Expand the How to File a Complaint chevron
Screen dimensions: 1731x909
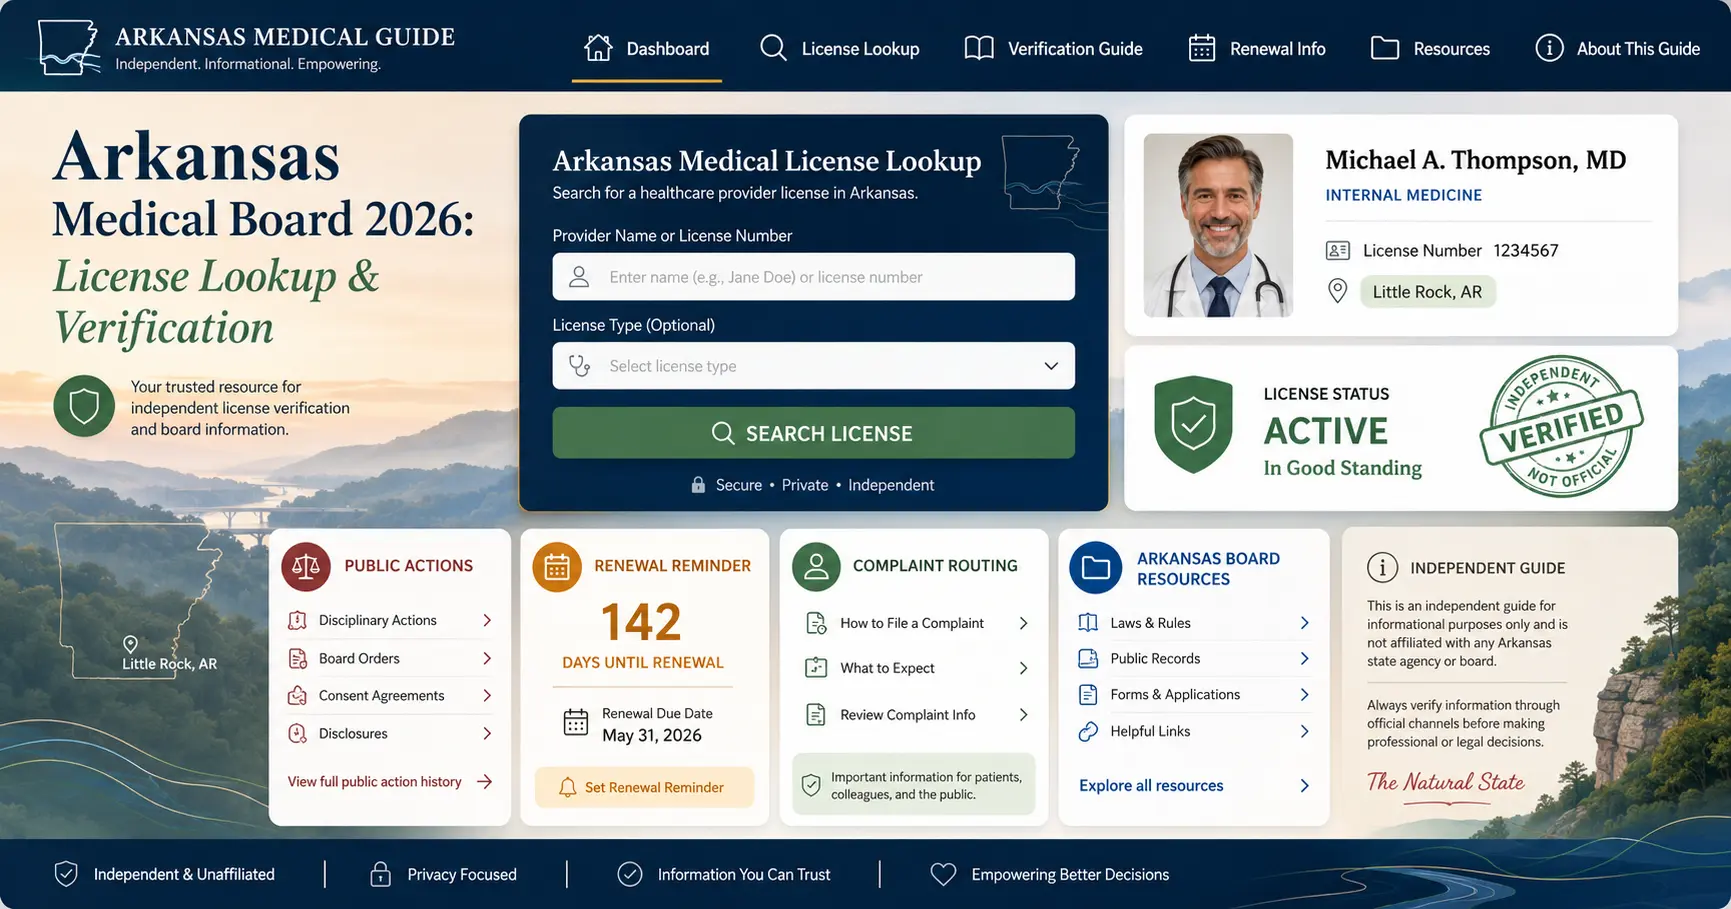1023,623
